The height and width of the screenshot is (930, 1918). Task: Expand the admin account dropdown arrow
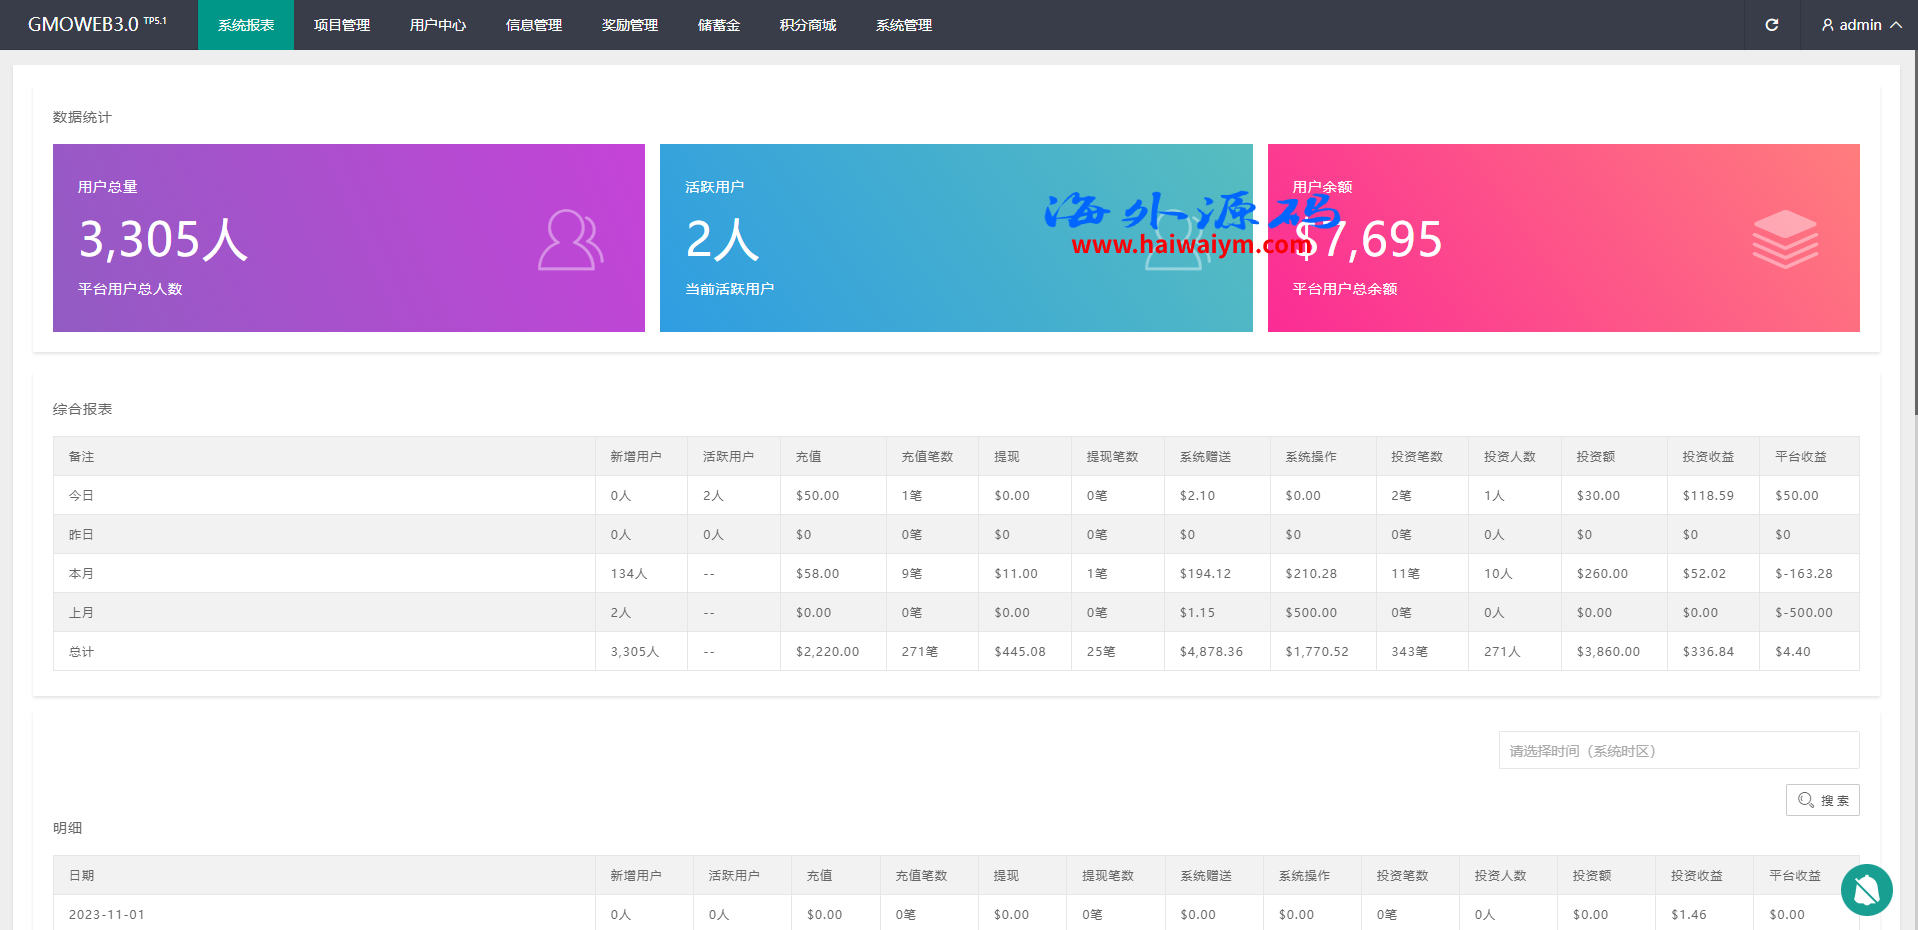tap(1896, 25)
